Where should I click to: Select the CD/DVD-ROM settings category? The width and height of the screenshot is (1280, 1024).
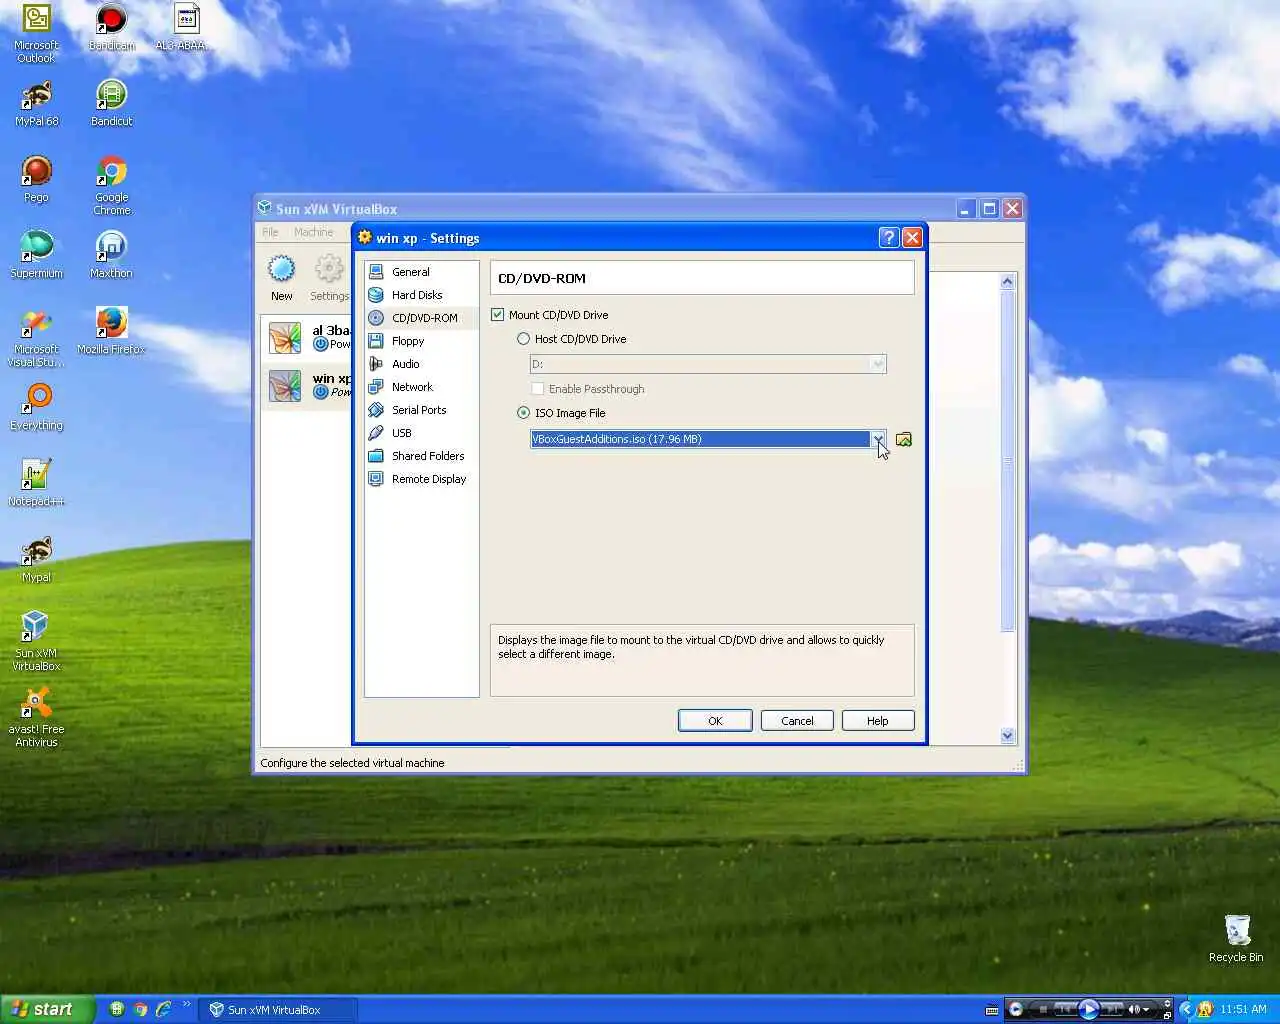click(424, 318)
